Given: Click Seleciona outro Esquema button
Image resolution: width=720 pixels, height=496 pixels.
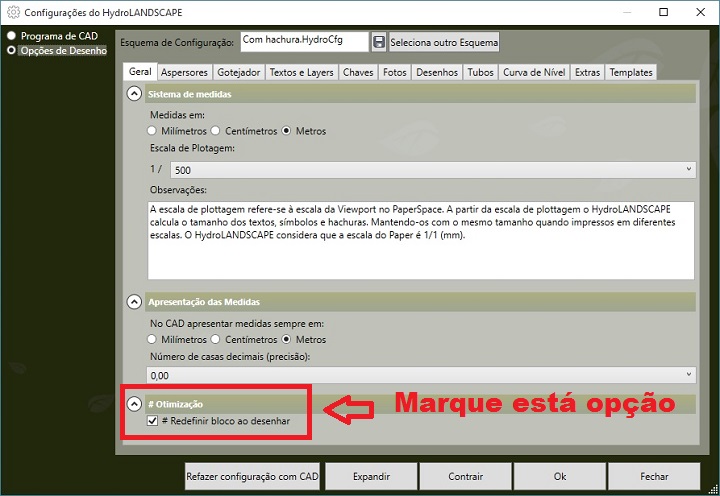Looking at the screenshot, I should click(x=444, y=42).
